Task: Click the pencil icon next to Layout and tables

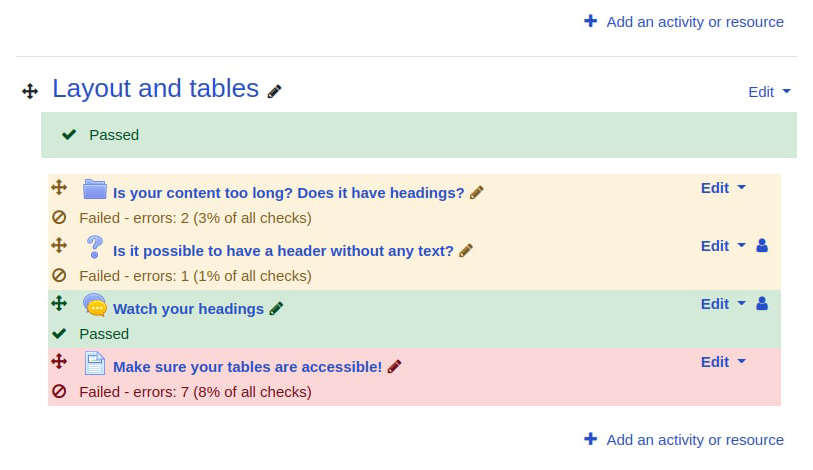Action: coord(274,91)
